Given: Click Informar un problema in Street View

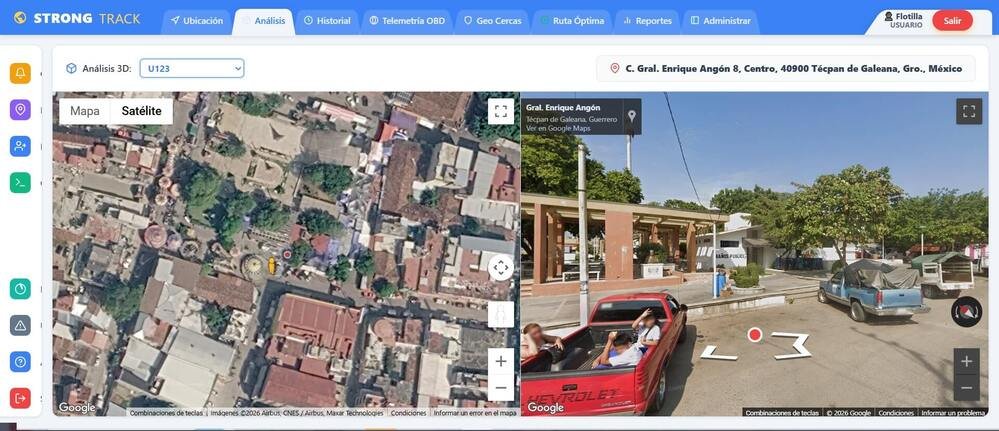Looking at the screenshot, I should [953, 413].
